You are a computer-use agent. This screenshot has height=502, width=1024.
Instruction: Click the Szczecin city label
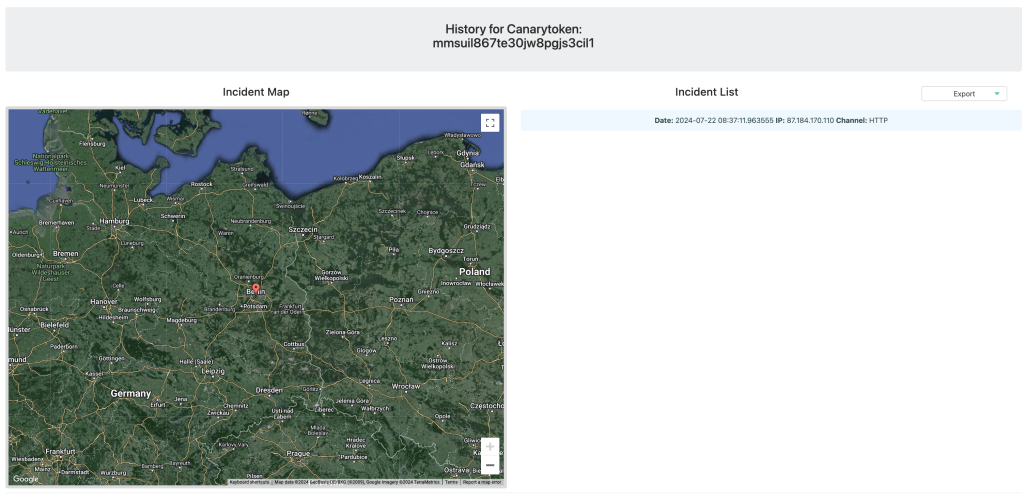[301, 229]
